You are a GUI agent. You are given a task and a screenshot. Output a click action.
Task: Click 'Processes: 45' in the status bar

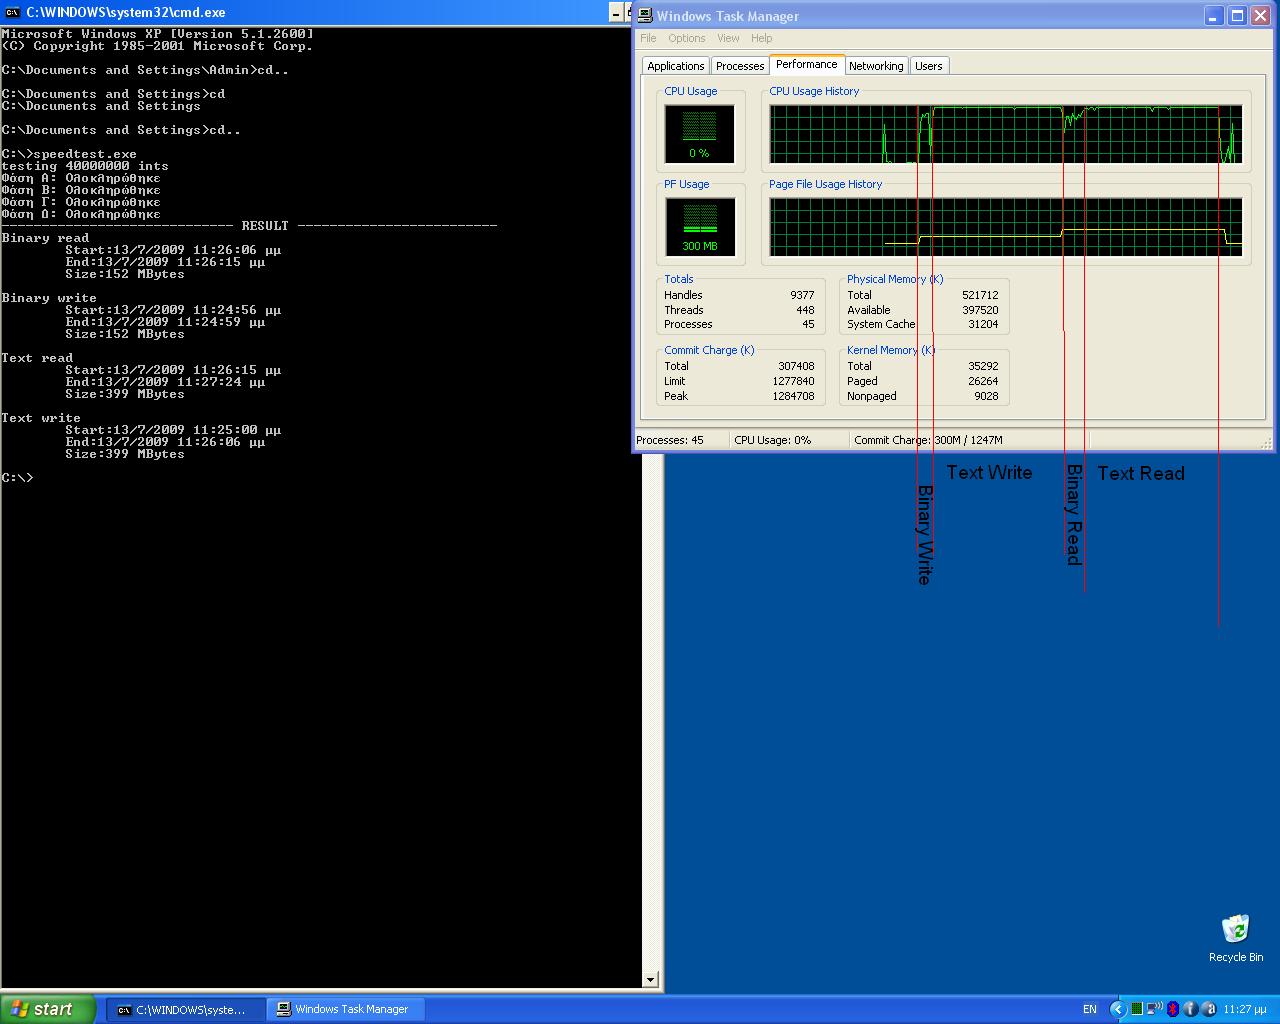click(670, 440)
